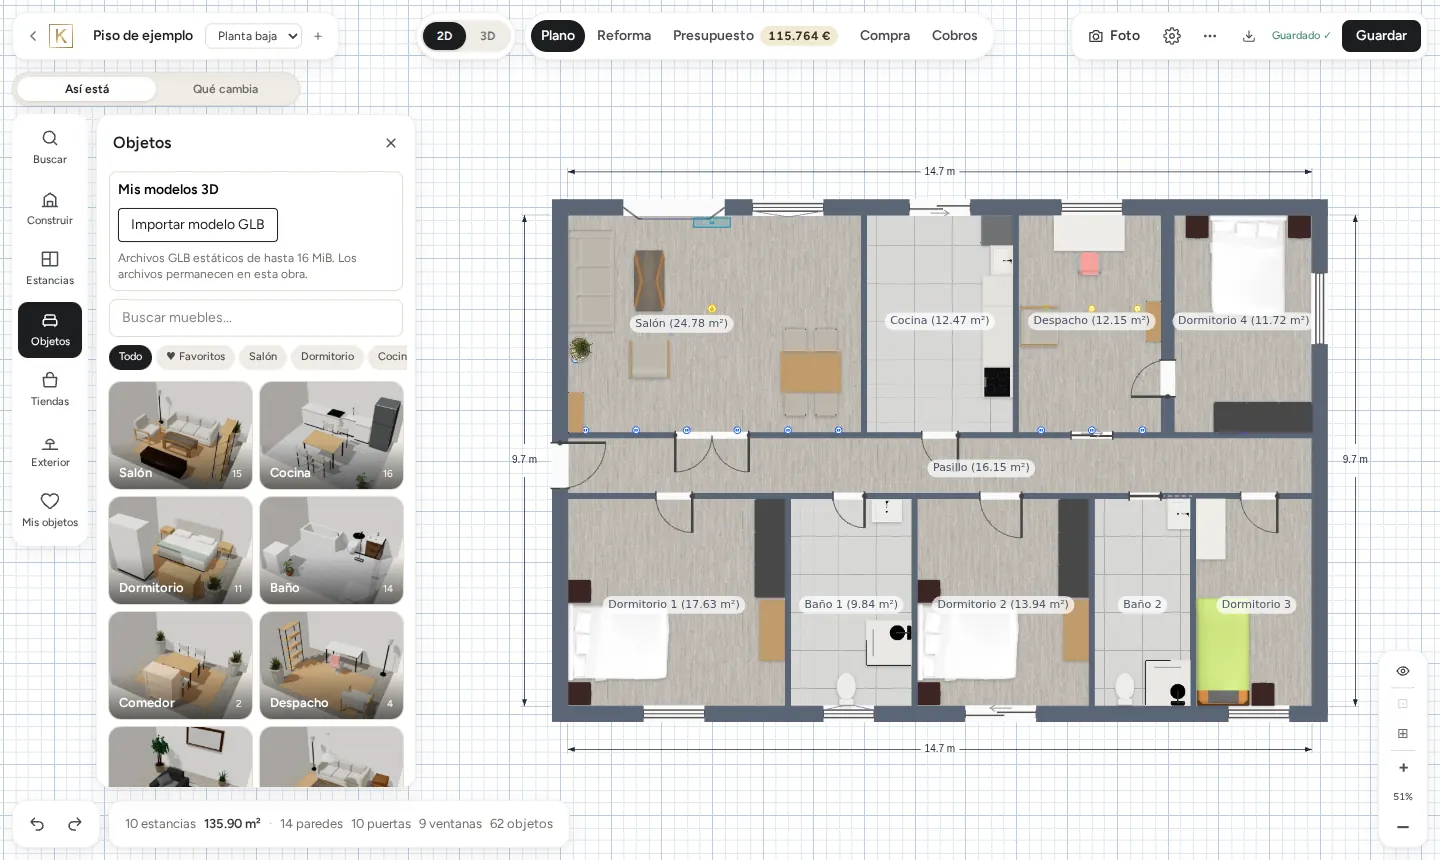
Task: Open the Estancias rooms tool
Action: (x=50, y=268)
